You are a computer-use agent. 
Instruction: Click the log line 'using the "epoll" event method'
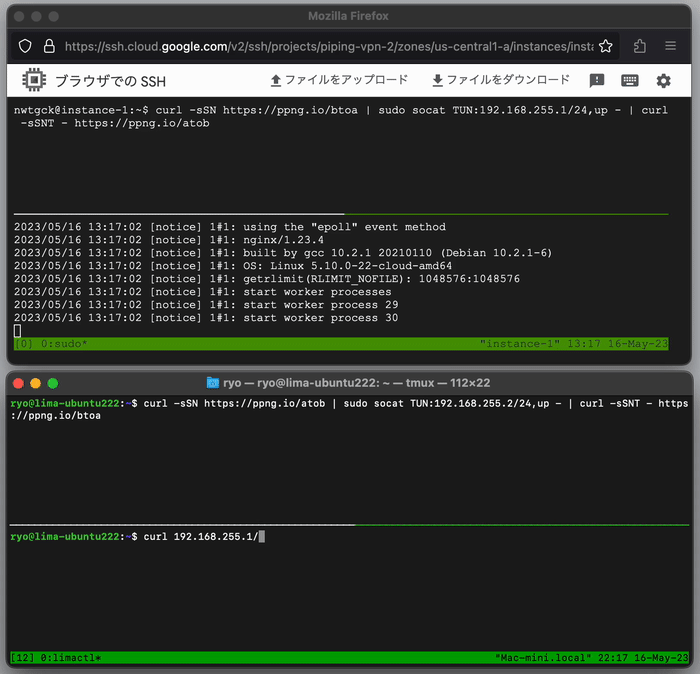point(229,227)
